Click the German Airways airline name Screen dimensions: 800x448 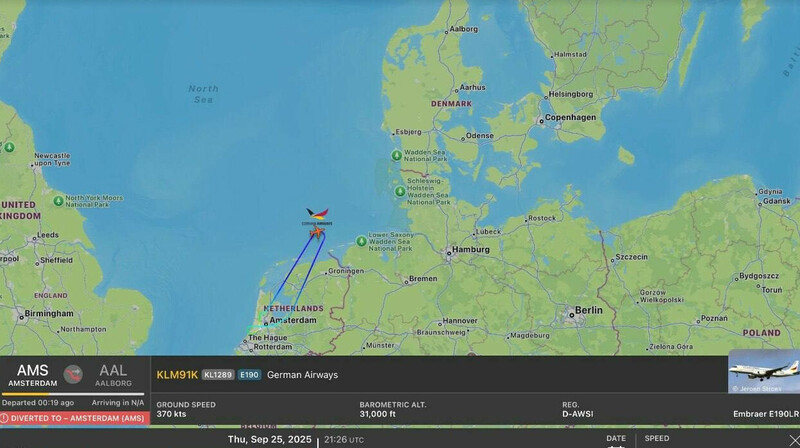[x=303, y=375]
